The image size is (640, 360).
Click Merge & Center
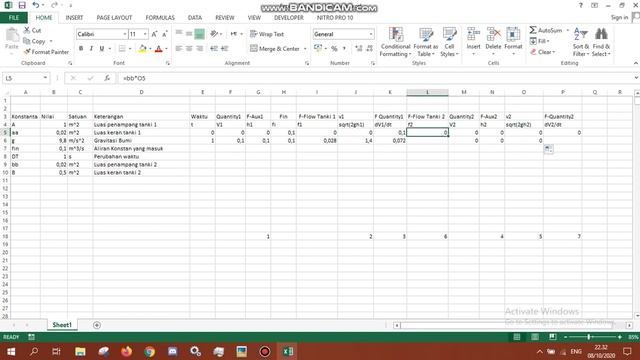pos(275,49)
